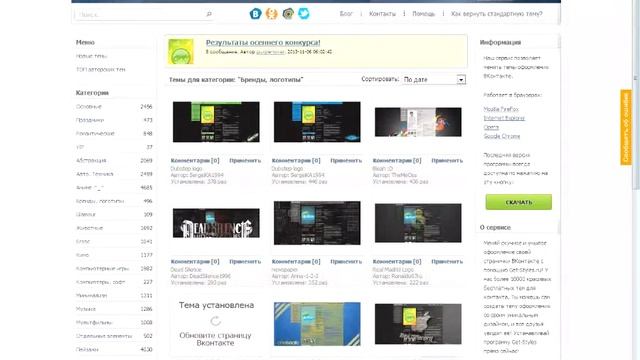Click Применить for the Dead Silence theme
The width and height of the screenshot is (640, 360).
(245, 261)
